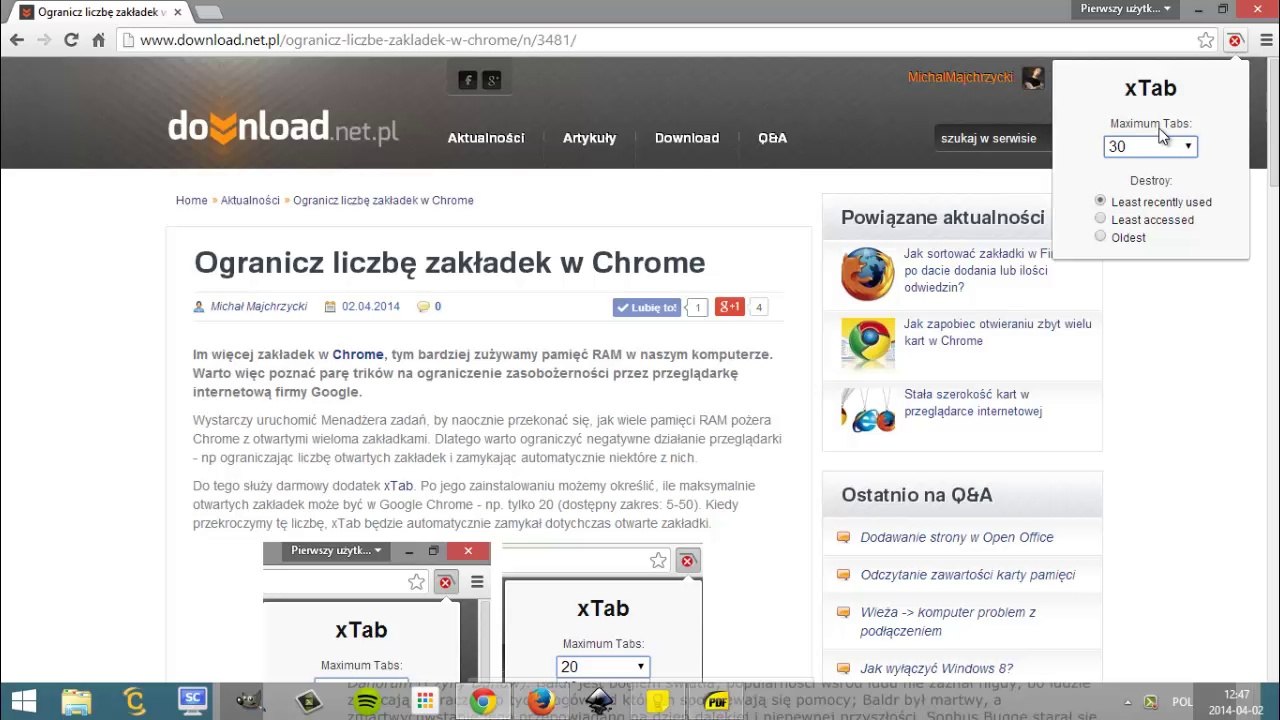
Task: Click the Facebook icon in site header
Action: coord(467,80)
